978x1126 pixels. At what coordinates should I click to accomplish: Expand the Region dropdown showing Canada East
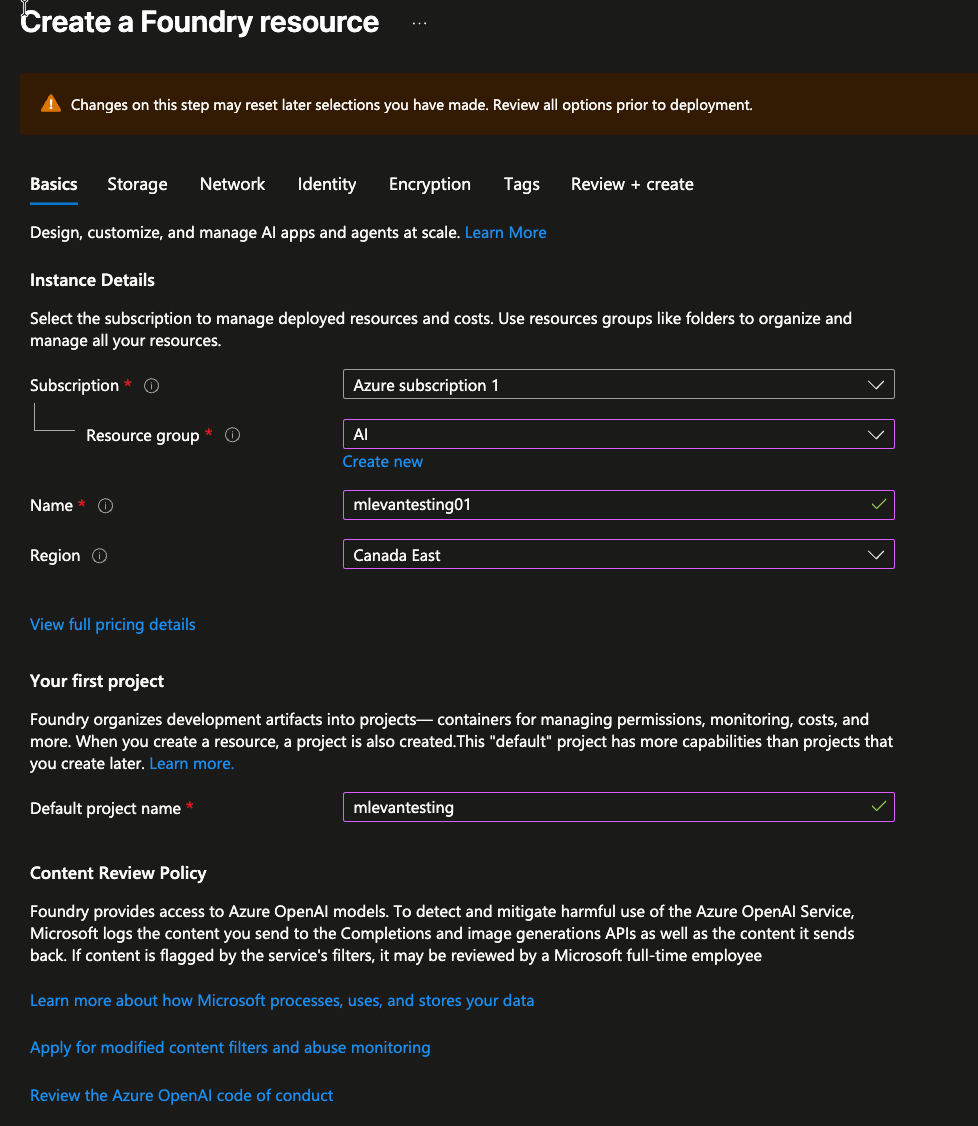[618, 555]
